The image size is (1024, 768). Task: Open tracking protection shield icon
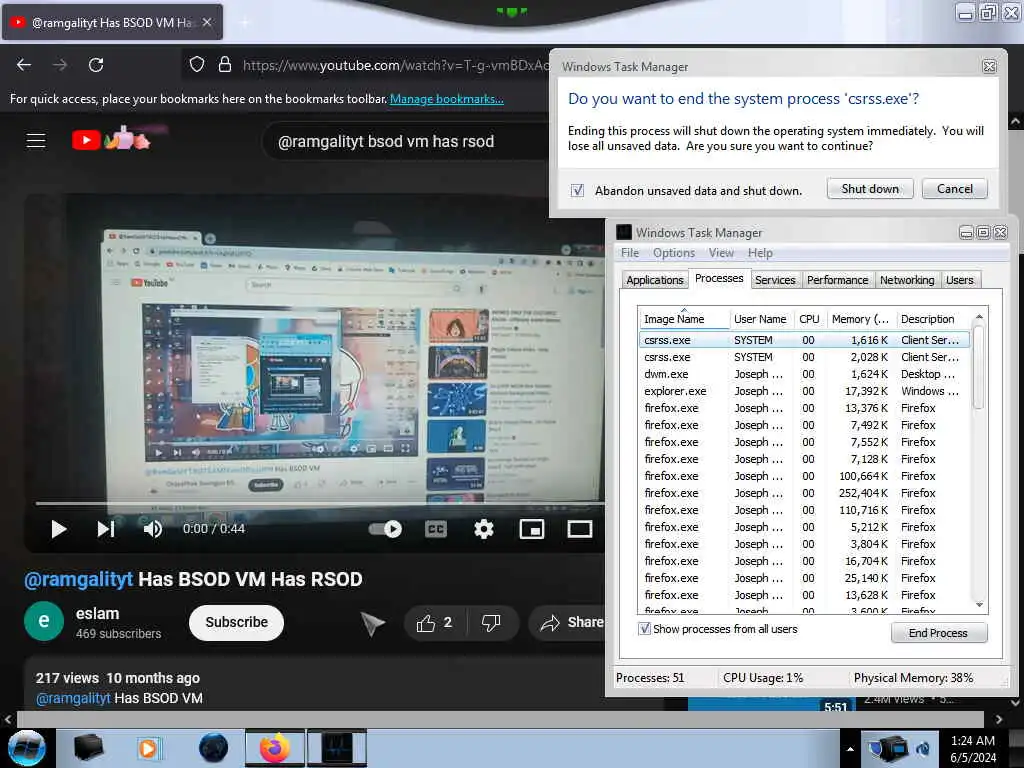coord(197,64)
